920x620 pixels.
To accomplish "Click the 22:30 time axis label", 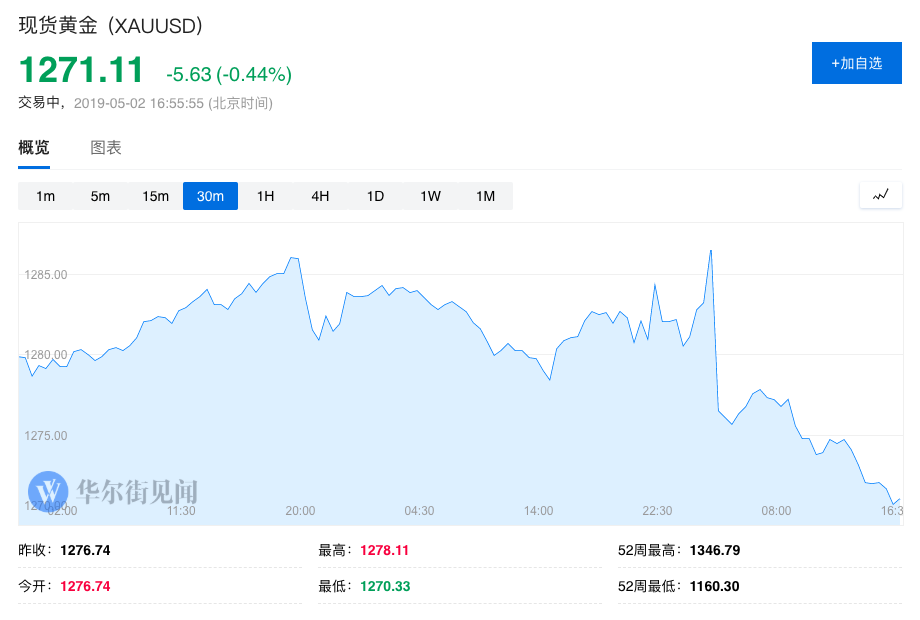I will tap(657, 511).
